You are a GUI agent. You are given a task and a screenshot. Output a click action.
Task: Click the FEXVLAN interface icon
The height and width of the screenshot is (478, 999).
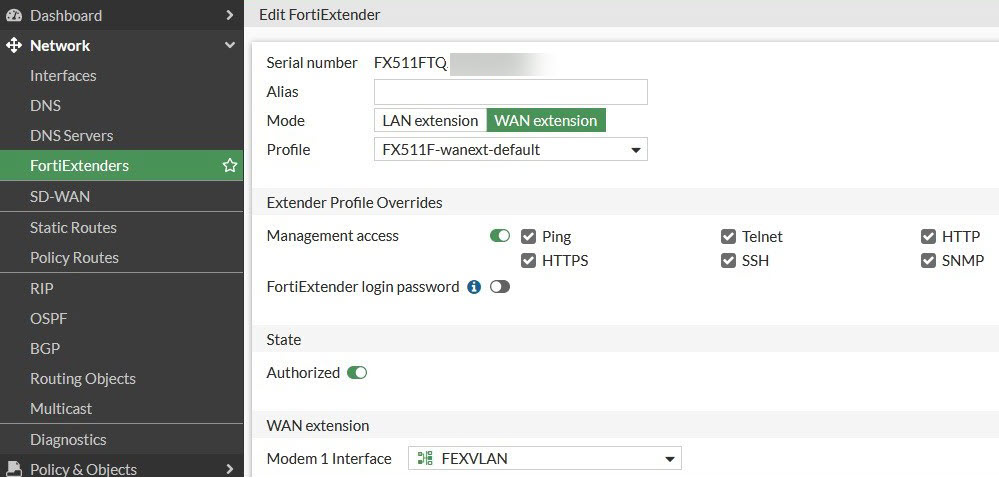click(424, 459)
